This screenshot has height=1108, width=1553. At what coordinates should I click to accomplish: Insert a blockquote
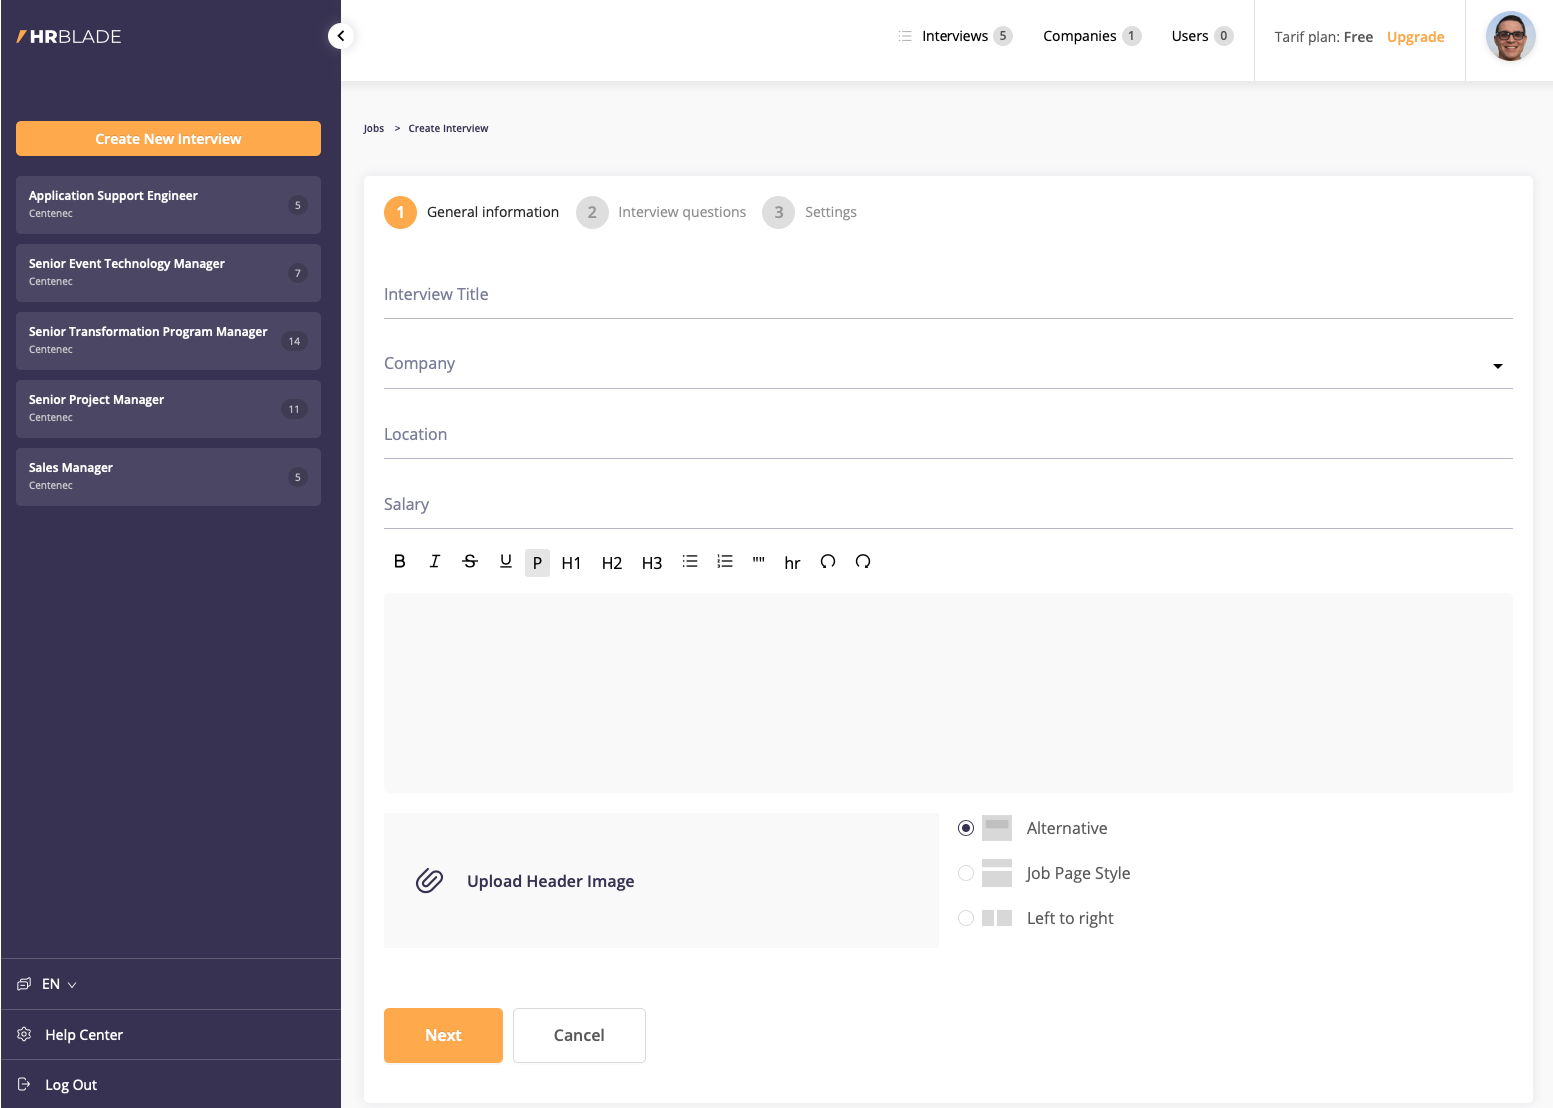[x=759, y=562]
